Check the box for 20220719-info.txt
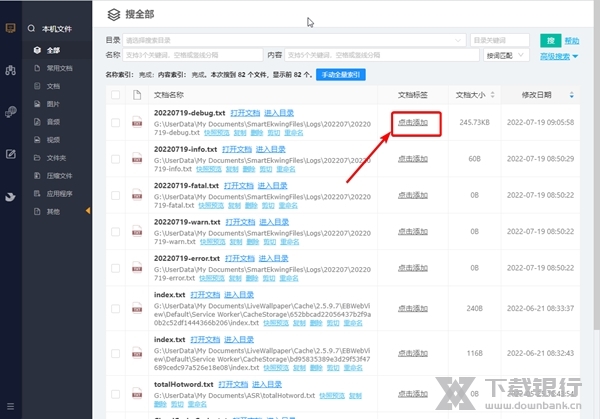The height and width of the screenshot is (419, 600). point(115,159)
